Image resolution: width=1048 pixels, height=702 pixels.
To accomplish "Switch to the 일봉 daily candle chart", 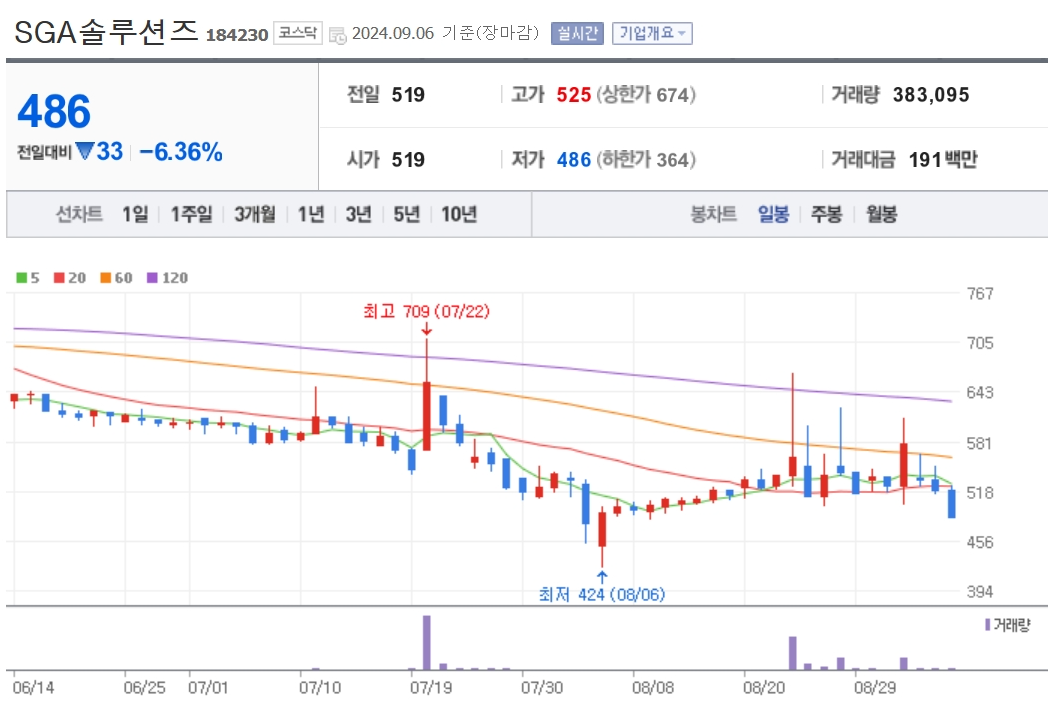I will point(773,214).
